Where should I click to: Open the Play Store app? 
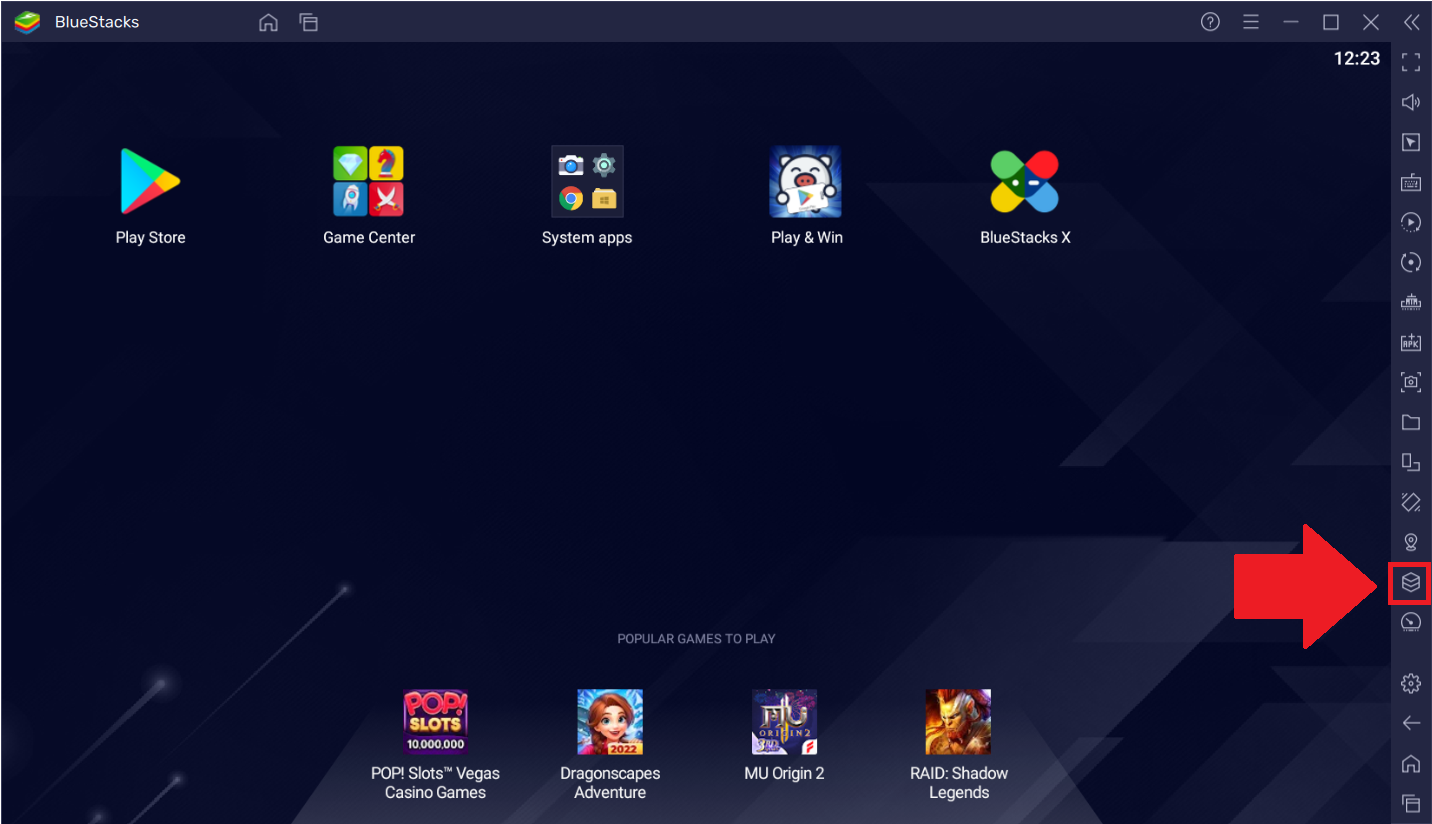tap(150, 181)
